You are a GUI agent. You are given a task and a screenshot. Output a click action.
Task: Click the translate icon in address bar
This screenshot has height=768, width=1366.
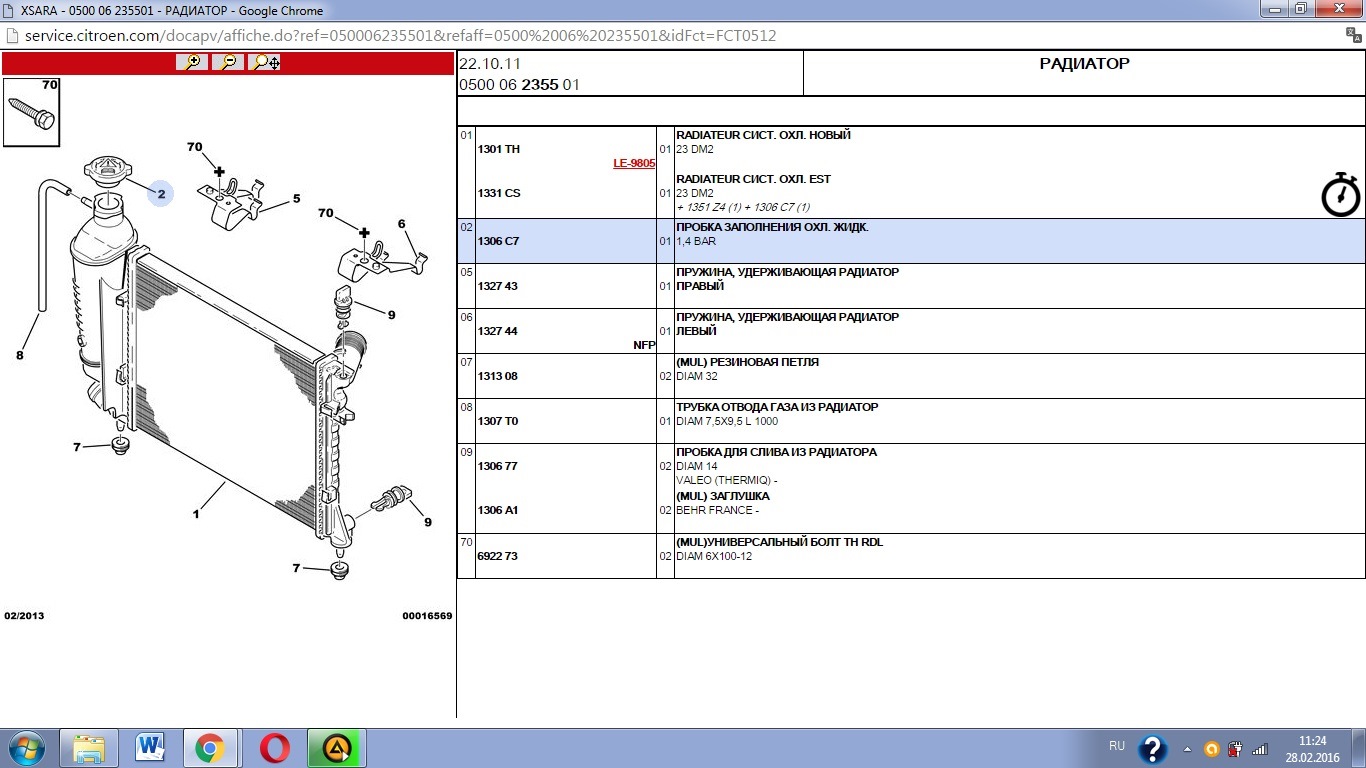click(1352, 35)
